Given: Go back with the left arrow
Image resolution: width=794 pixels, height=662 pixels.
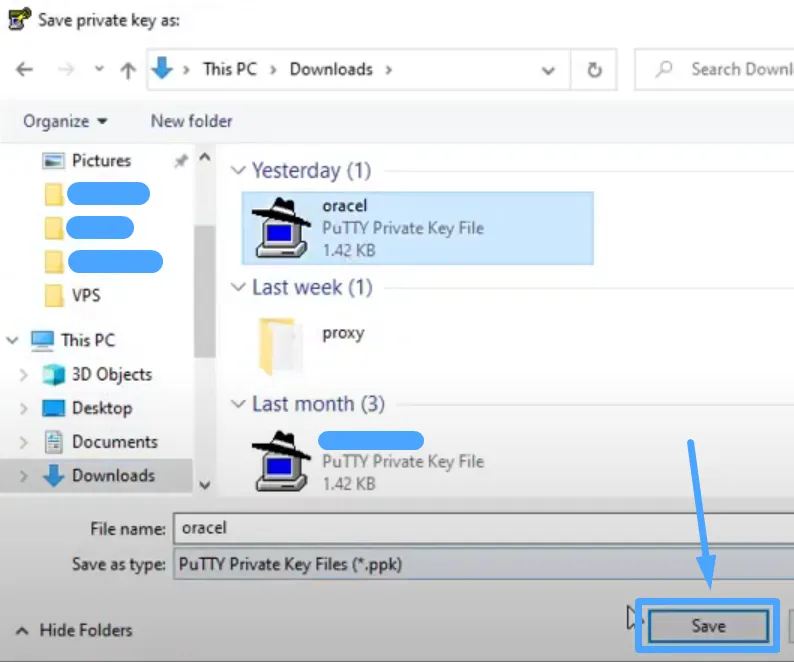Looking at the screenshot, I should point(24,69).
